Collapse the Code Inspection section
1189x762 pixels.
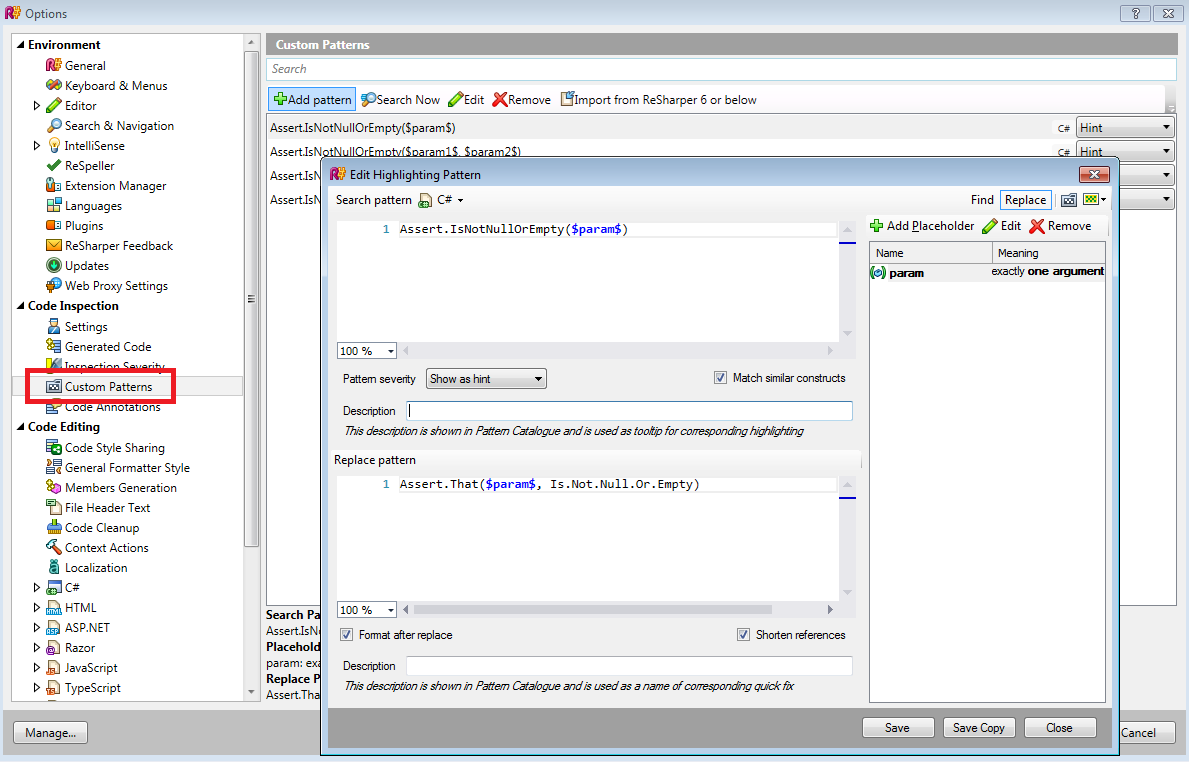point(20,306)
